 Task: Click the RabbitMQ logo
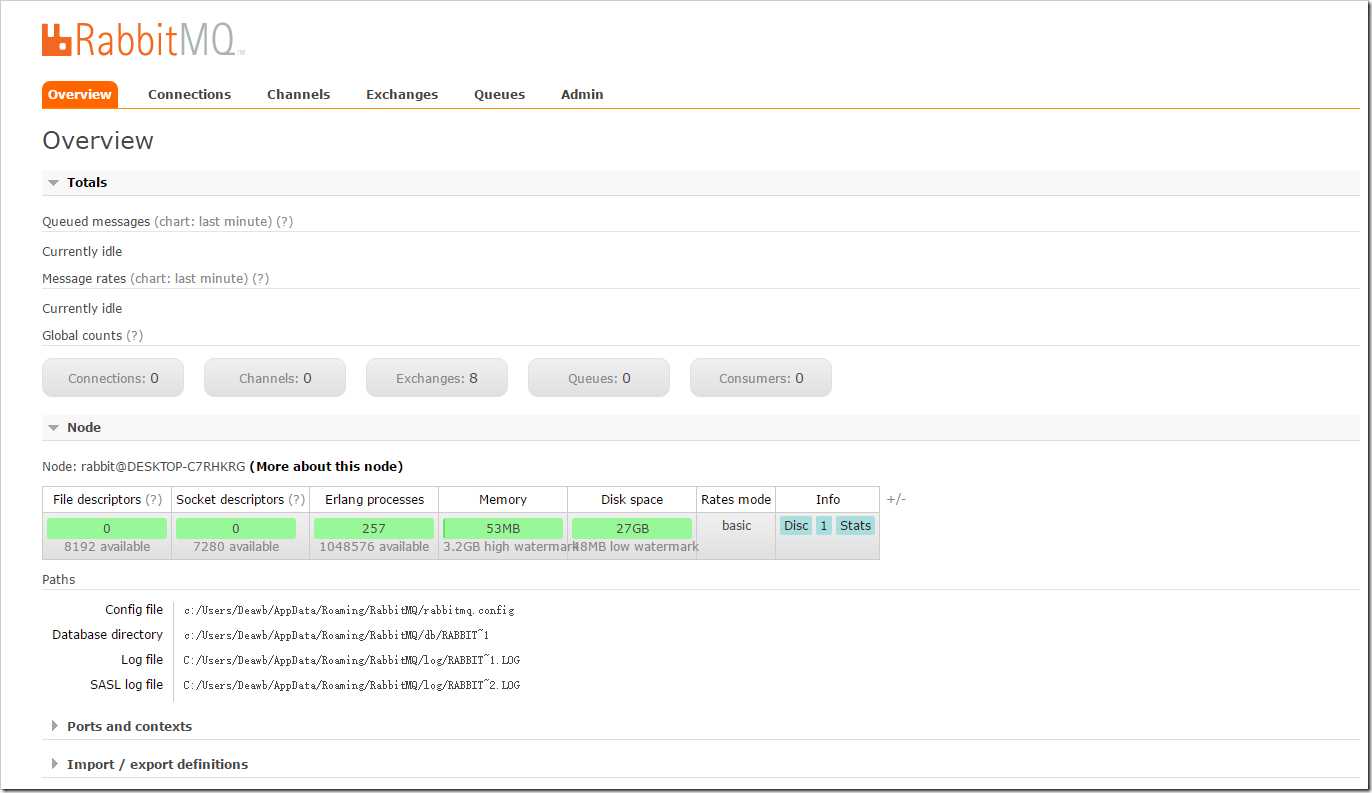pos(143,39)
